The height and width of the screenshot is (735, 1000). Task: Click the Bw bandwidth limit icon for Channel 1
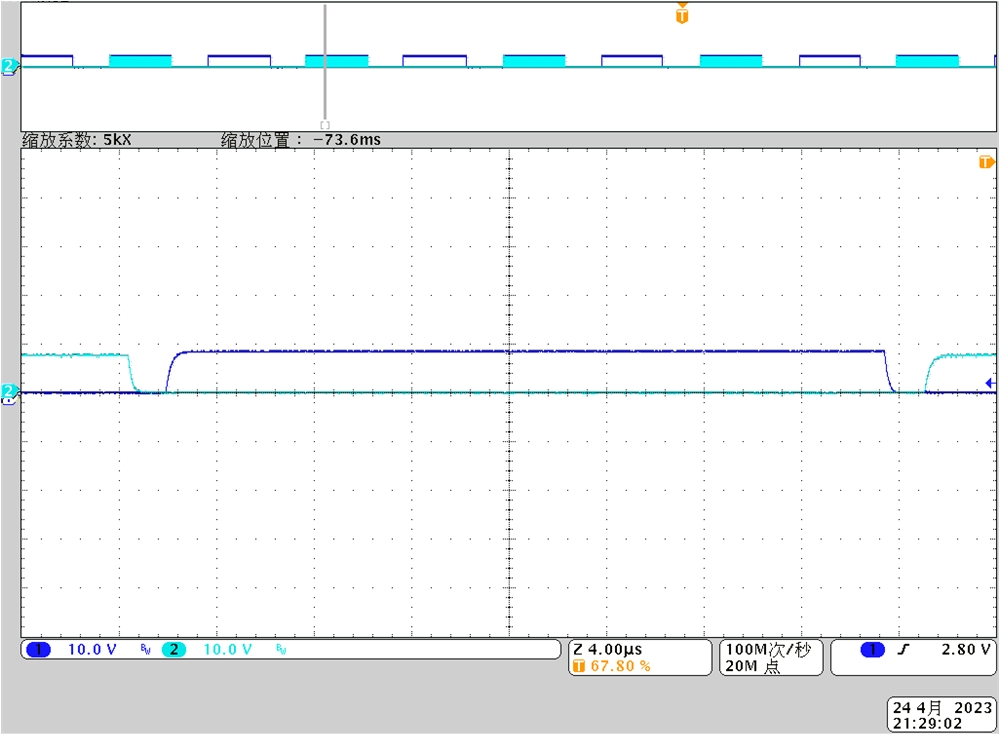pos(146,649)
